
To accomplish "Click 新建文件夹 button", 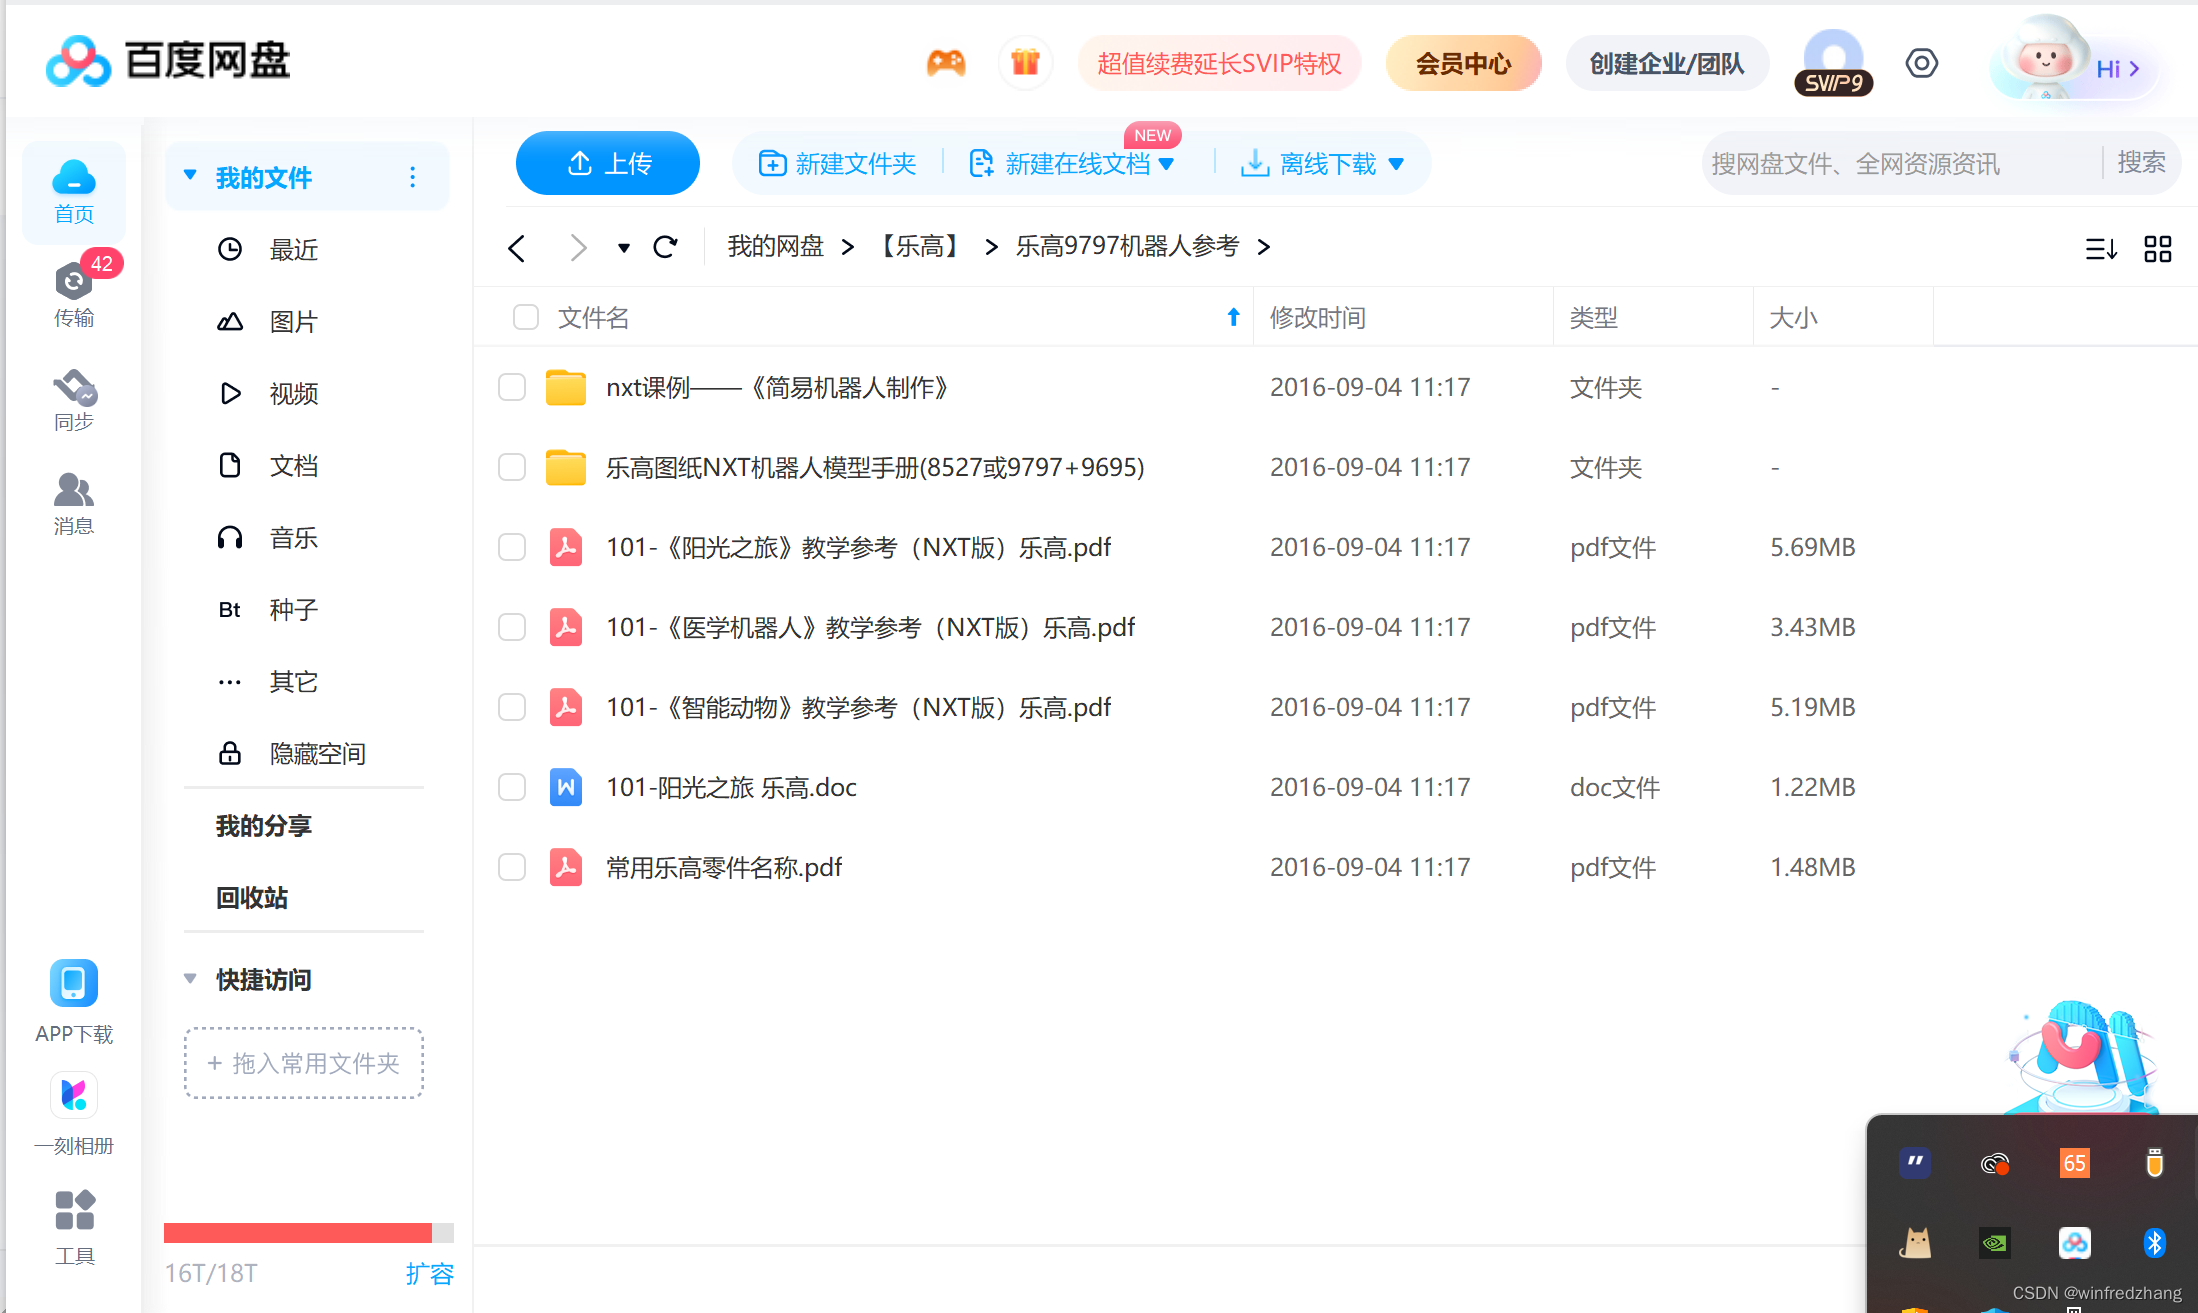I will pos(838,163).
